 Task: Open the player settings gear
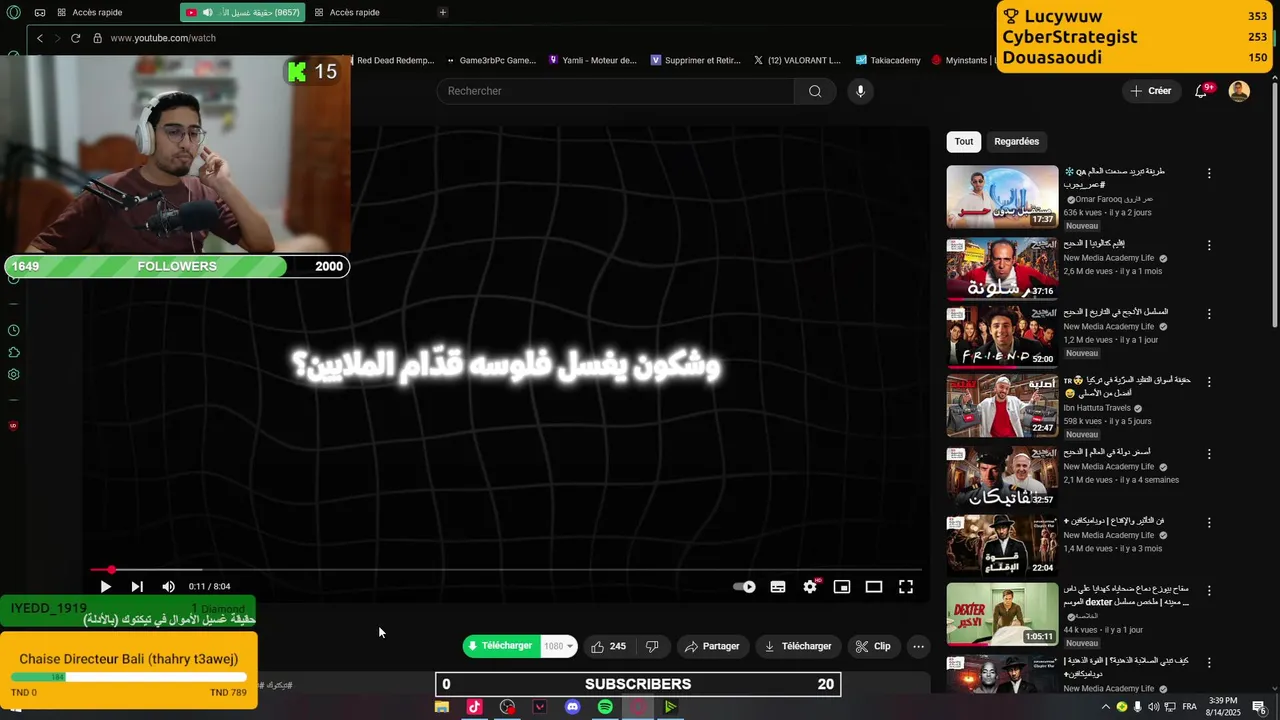[x=810, y=587]
